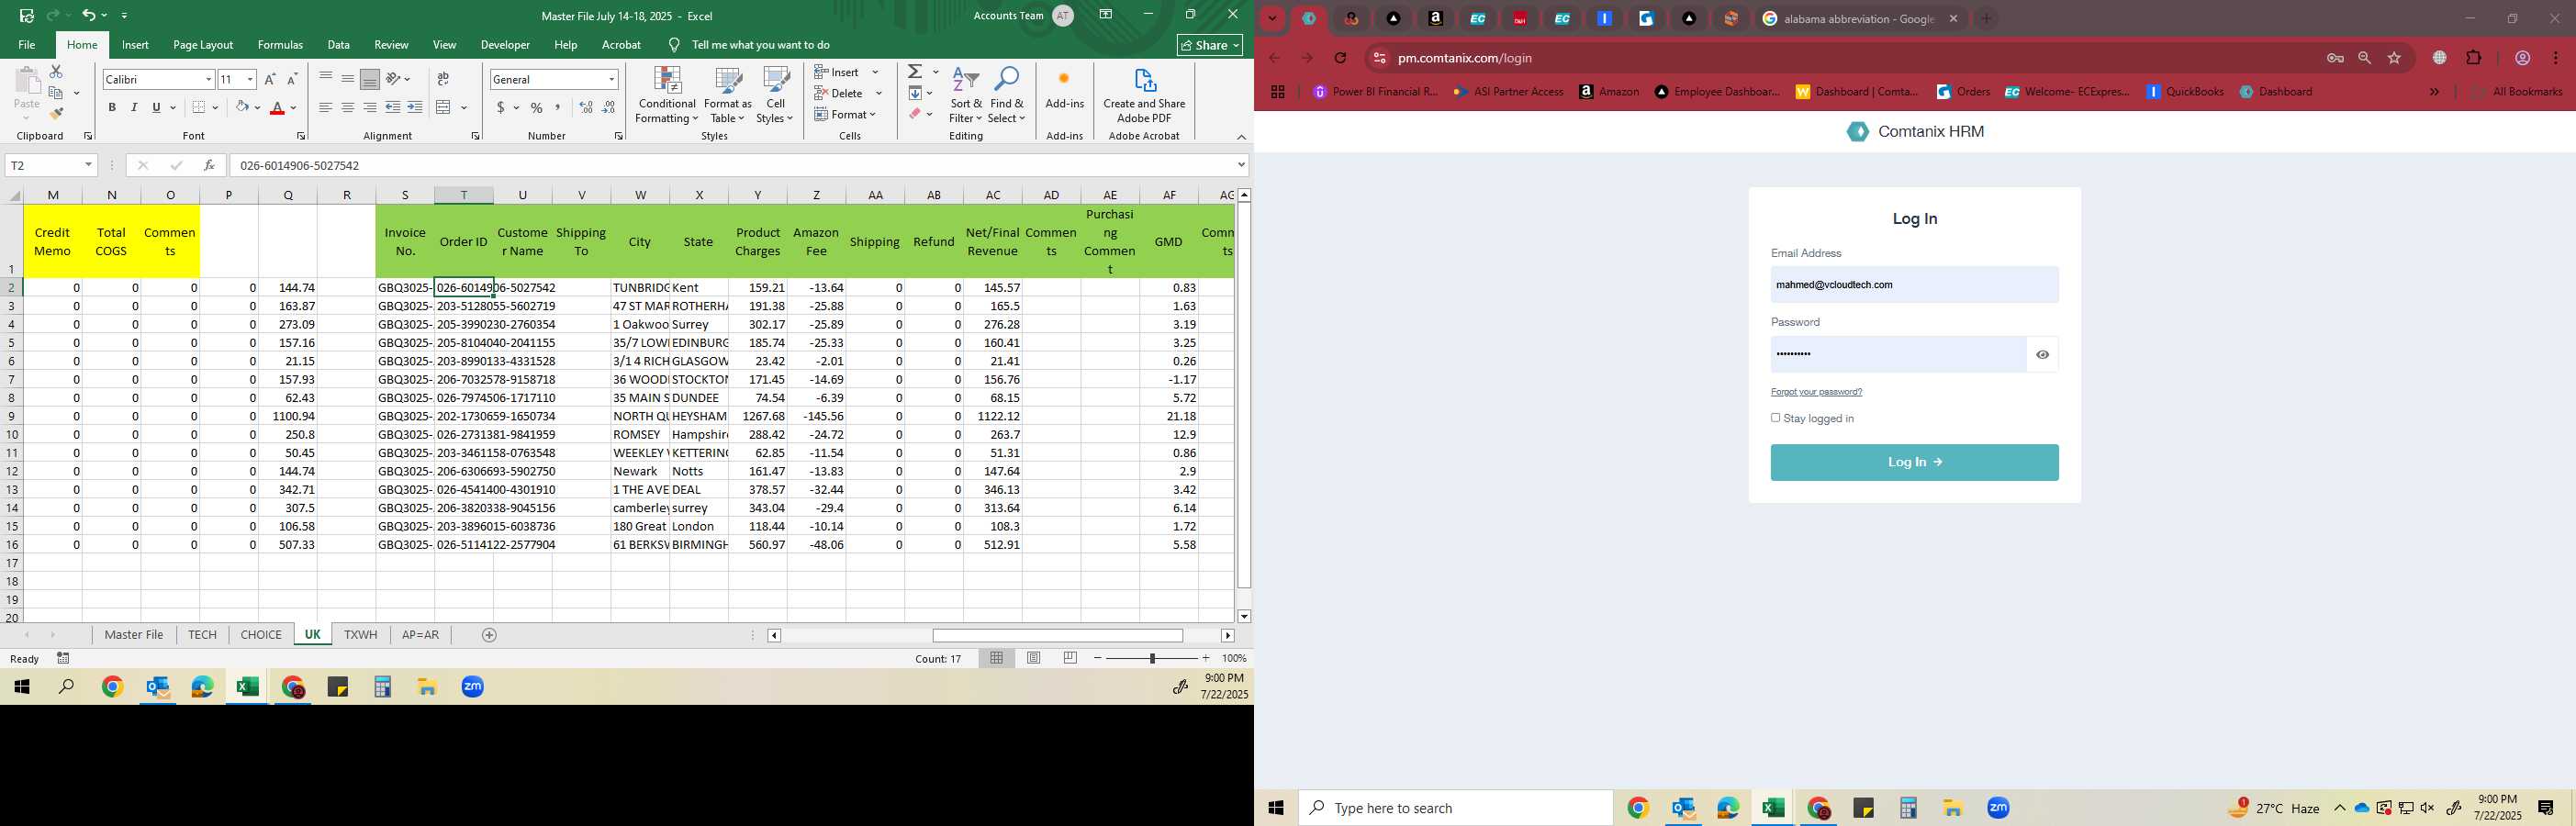Click the Share button in Excel
Image resolution: width=2576 pixels, height=826 pixels.
point(1210,45)
